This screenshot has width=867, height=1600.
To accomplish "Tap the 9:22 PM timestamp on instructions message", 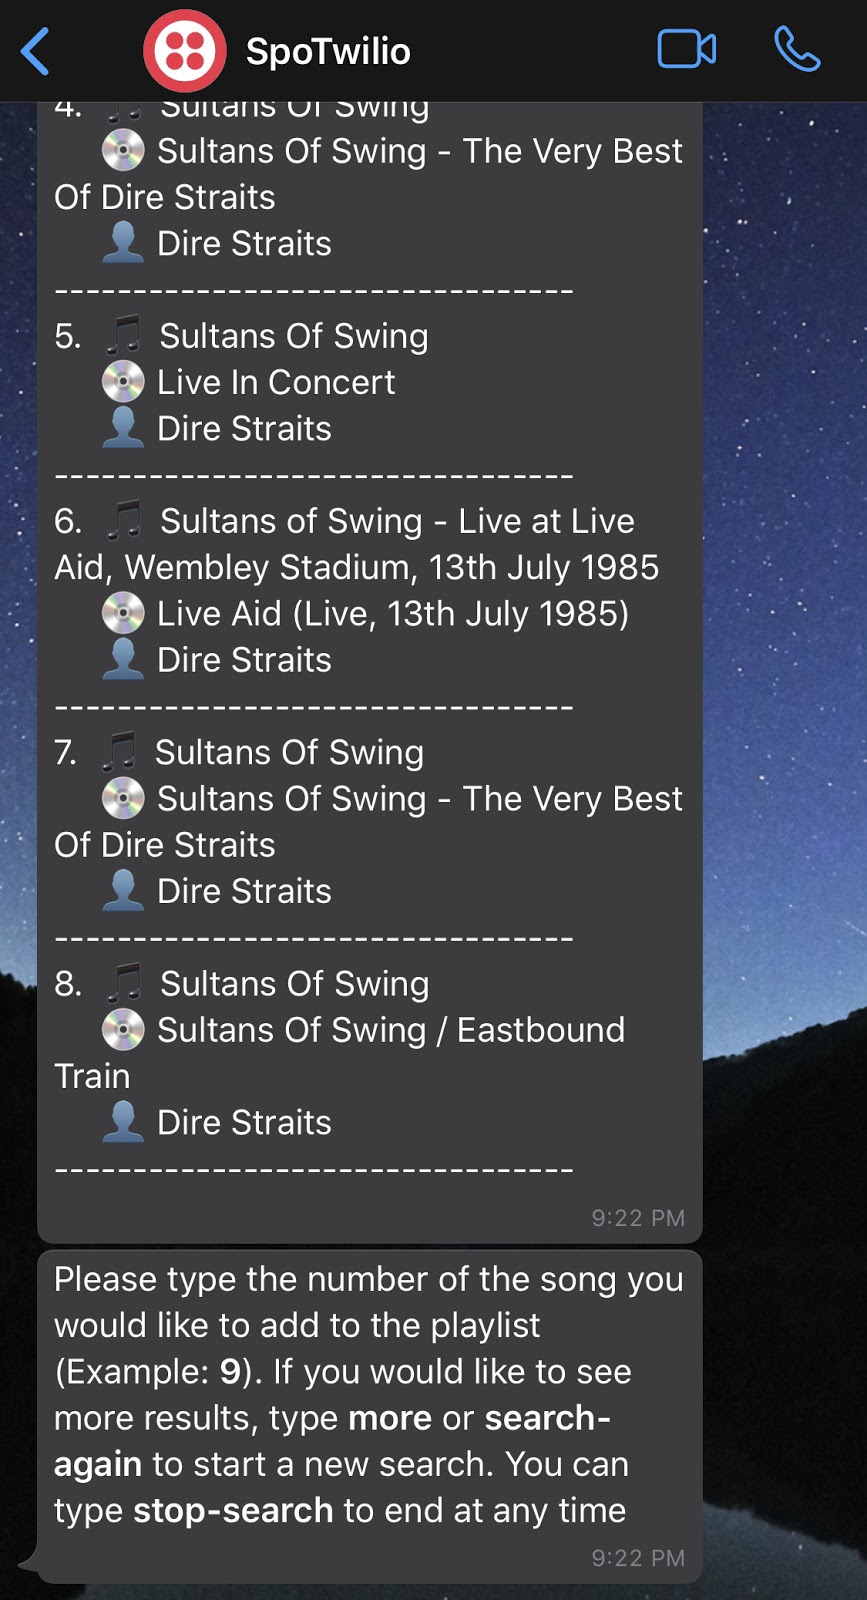I will tap(638, 1557).
